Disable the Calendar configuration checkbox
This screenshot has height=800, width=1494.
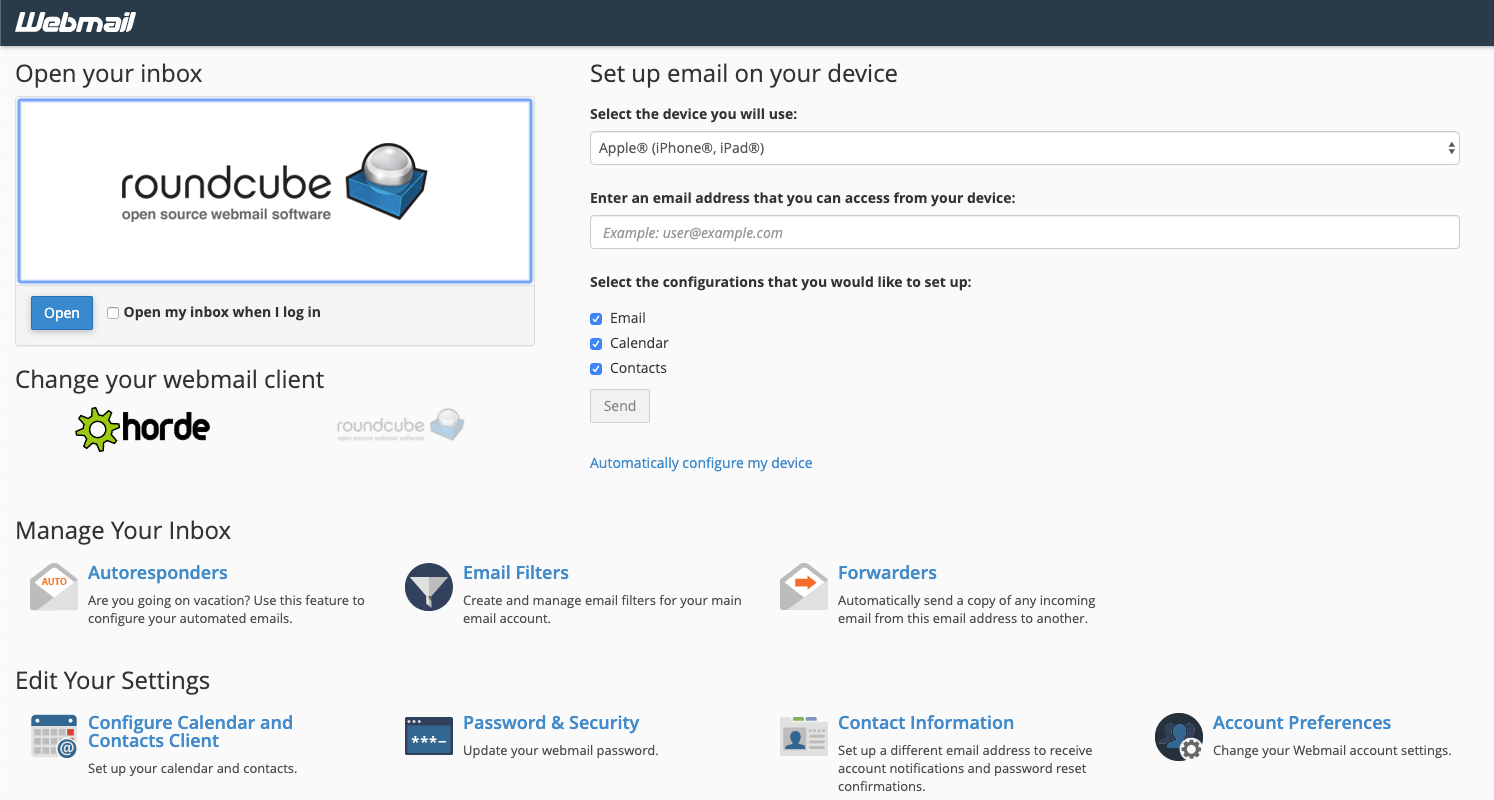pos(595,342)
